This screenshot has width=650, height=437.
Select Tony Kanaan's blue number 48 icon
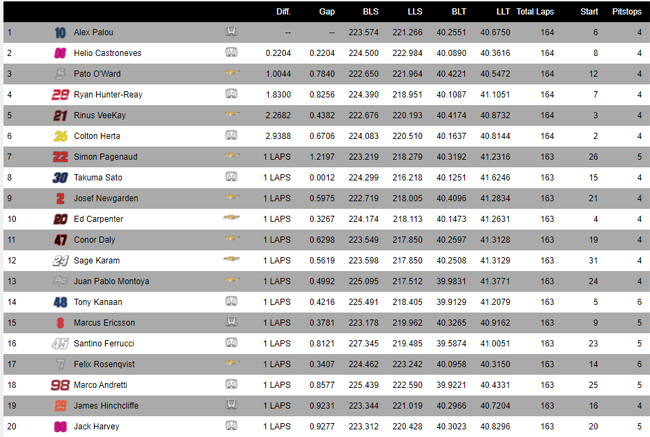(61, 302)
